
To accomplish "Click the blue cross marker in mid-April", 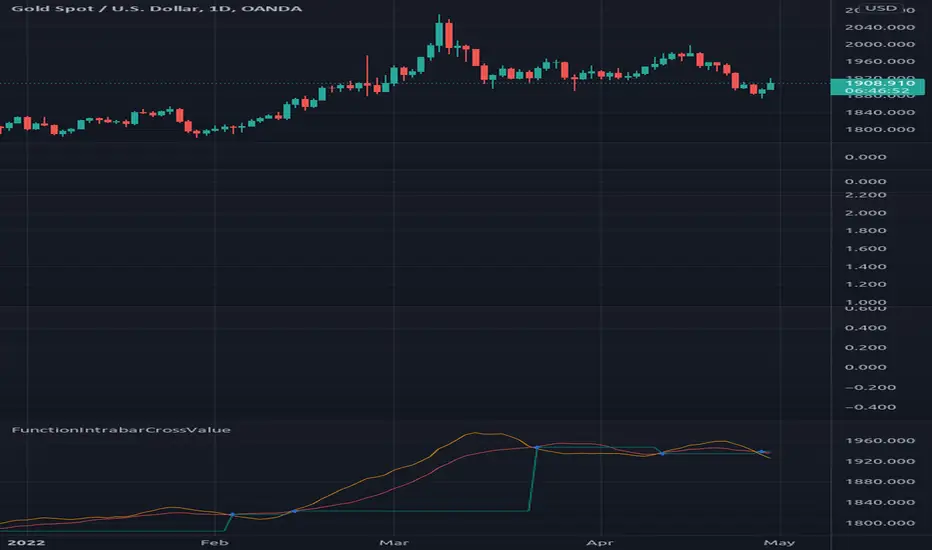I will tap(662, 454).
